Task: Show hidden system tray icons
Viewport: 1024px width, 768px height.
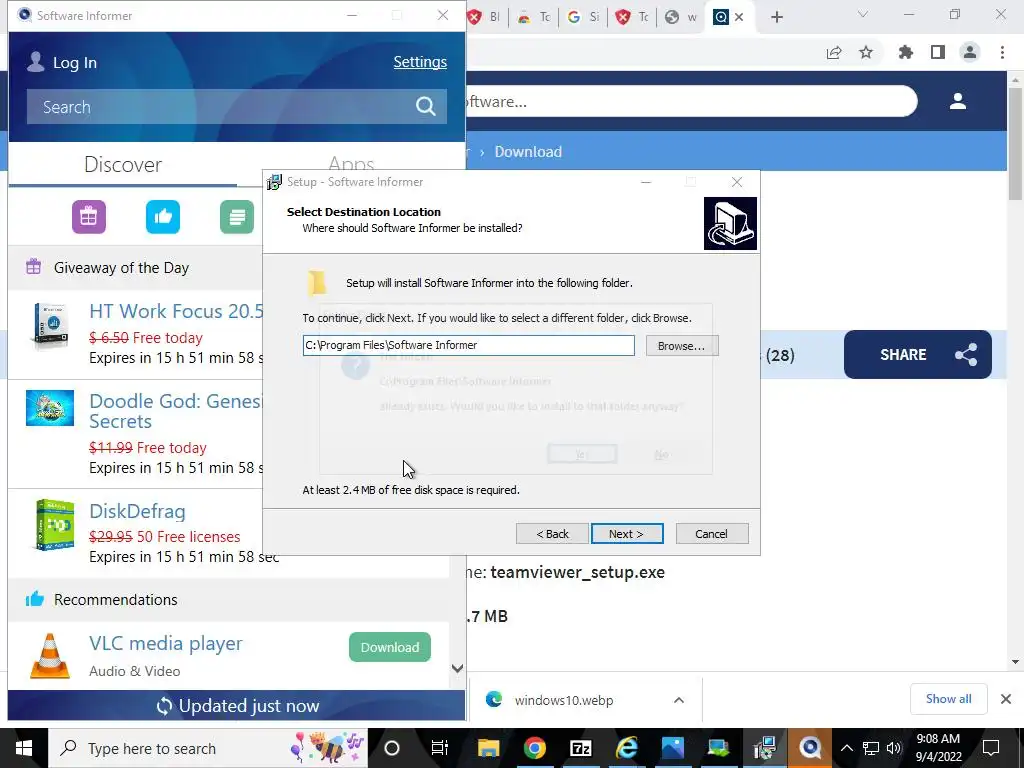Action: [x=846, y=748]
